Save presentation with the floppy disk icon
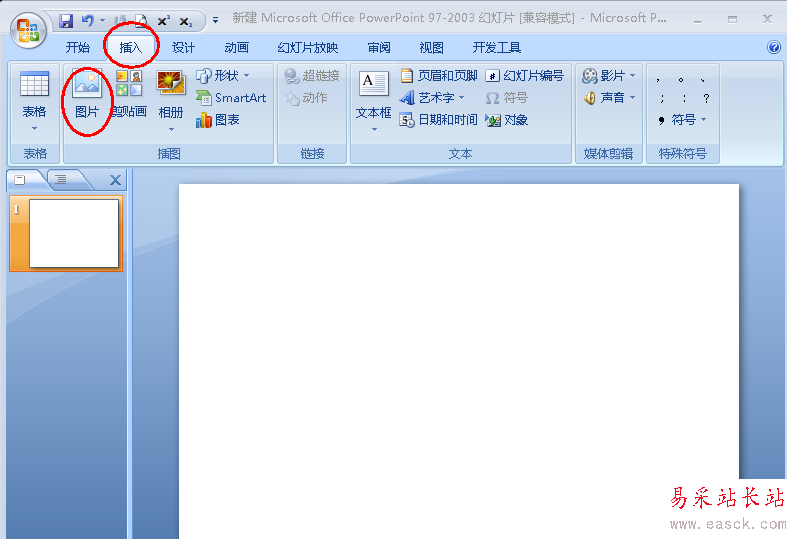The height and width of the screenshot is (539, 787). [66, 21]
